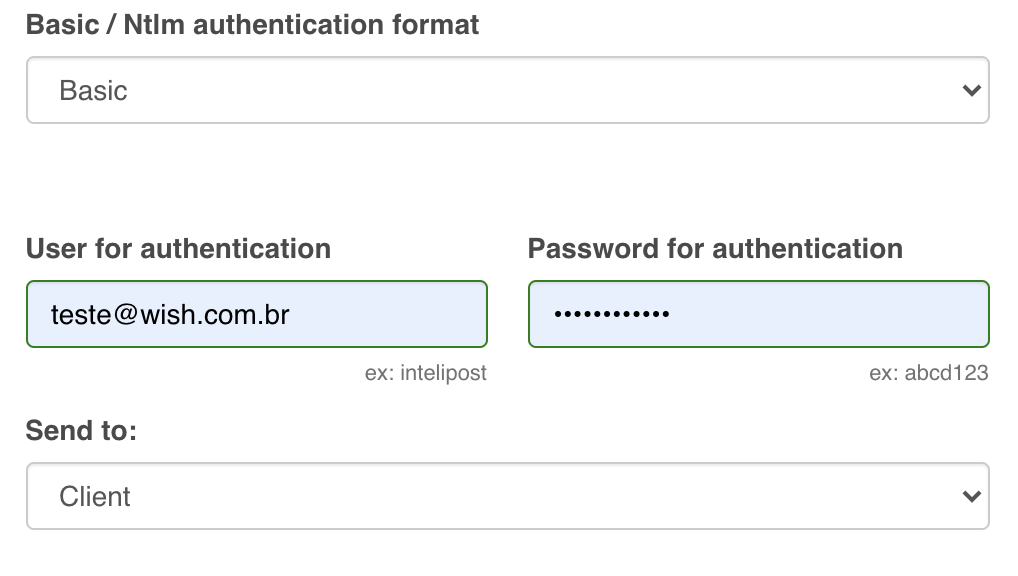Click the chevron arrow beside Basic
The height and width of the screenshot is (576, 1018).
point(970,91)
